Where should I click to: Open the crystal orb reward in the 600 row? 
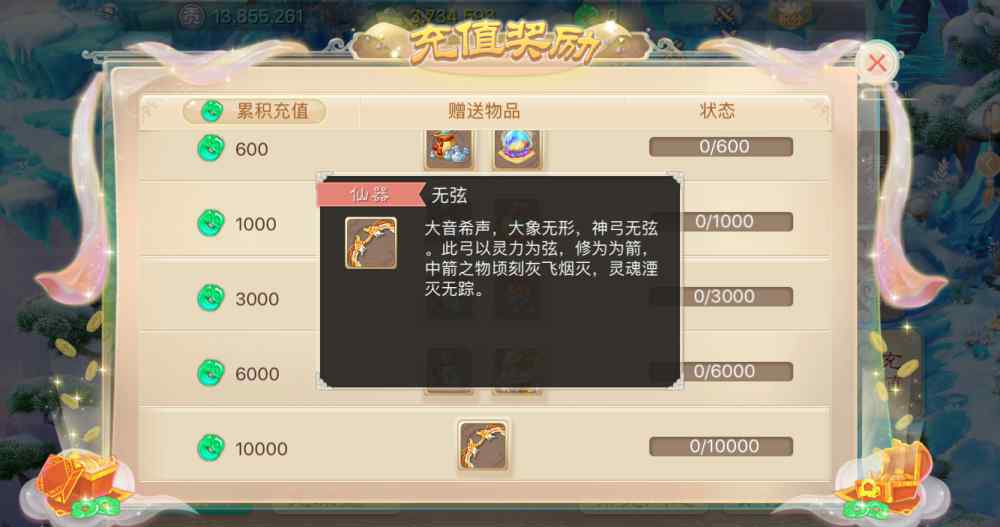[517, 149]
